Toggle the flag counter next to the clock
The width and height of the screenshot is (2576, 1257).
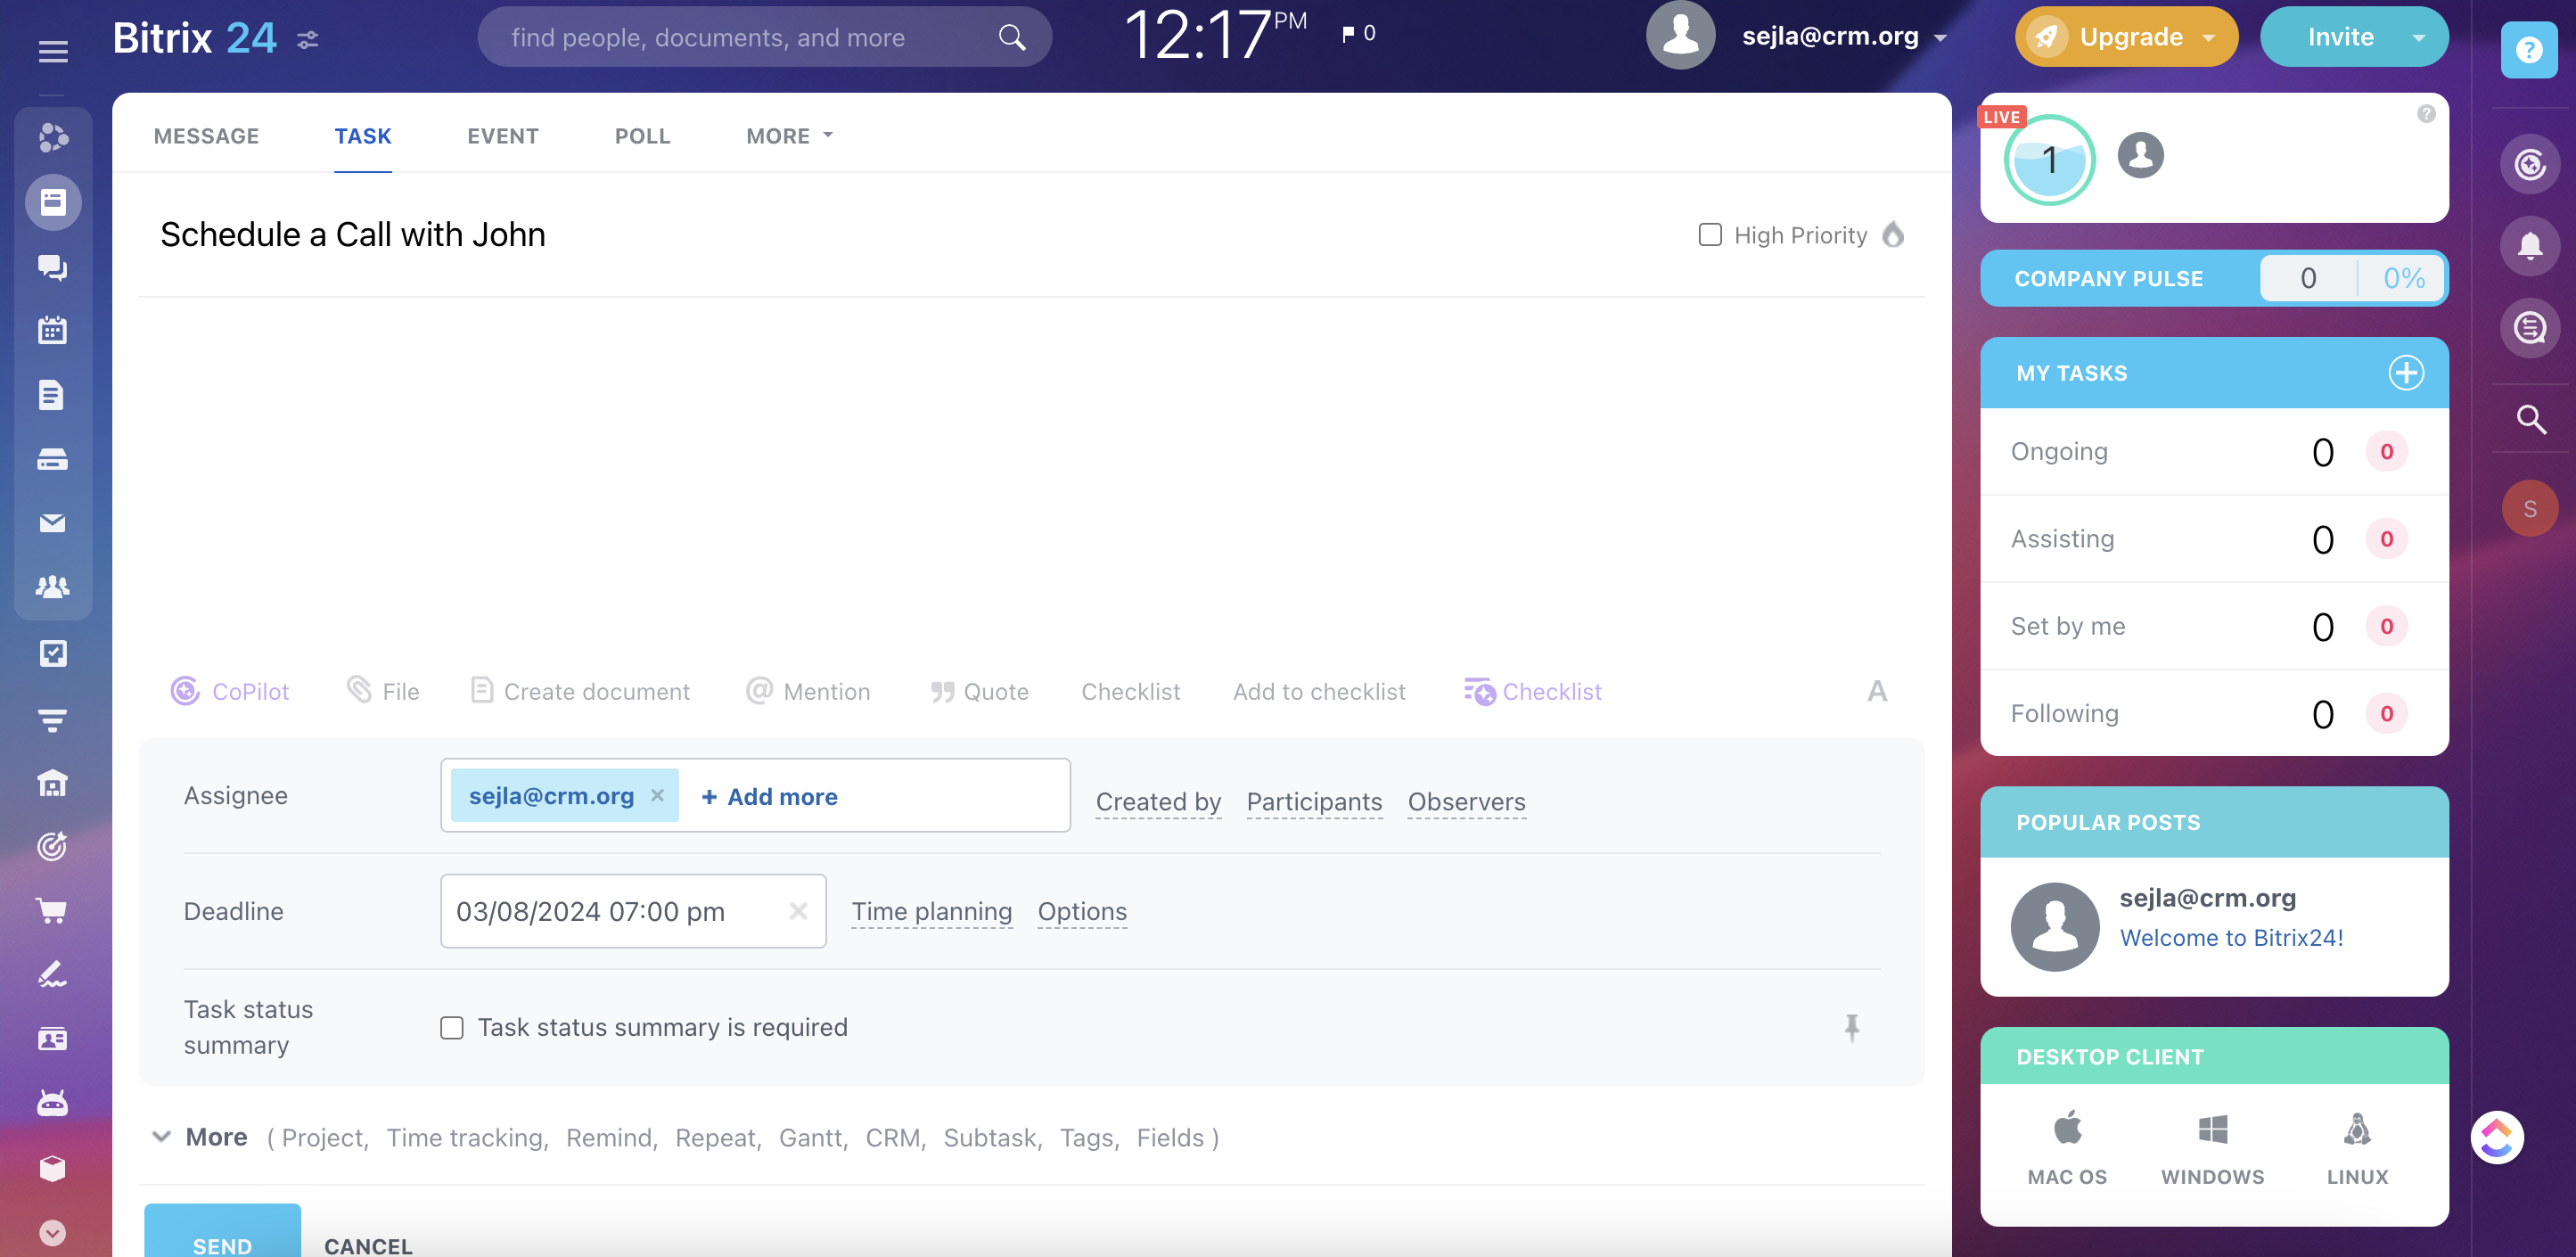(x=1357, y=33)
